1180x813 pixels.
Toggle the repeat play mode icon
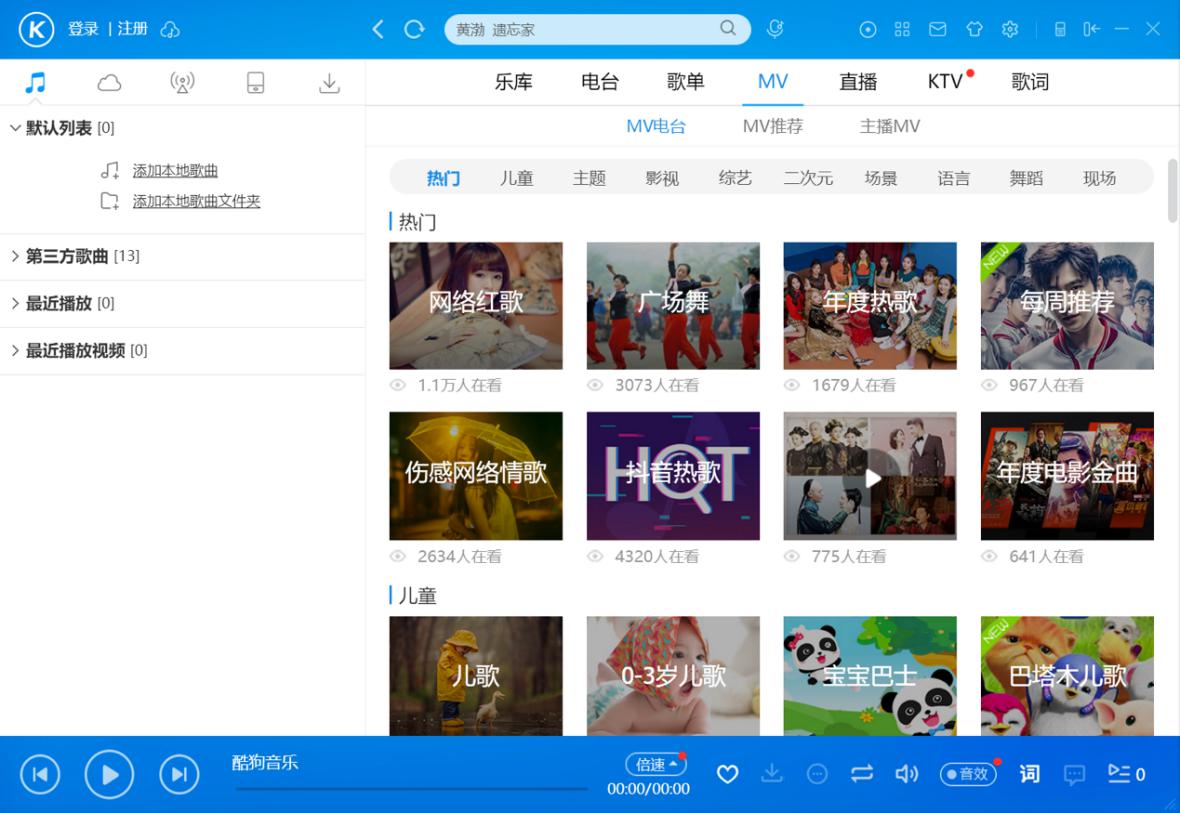coord(862,774)
